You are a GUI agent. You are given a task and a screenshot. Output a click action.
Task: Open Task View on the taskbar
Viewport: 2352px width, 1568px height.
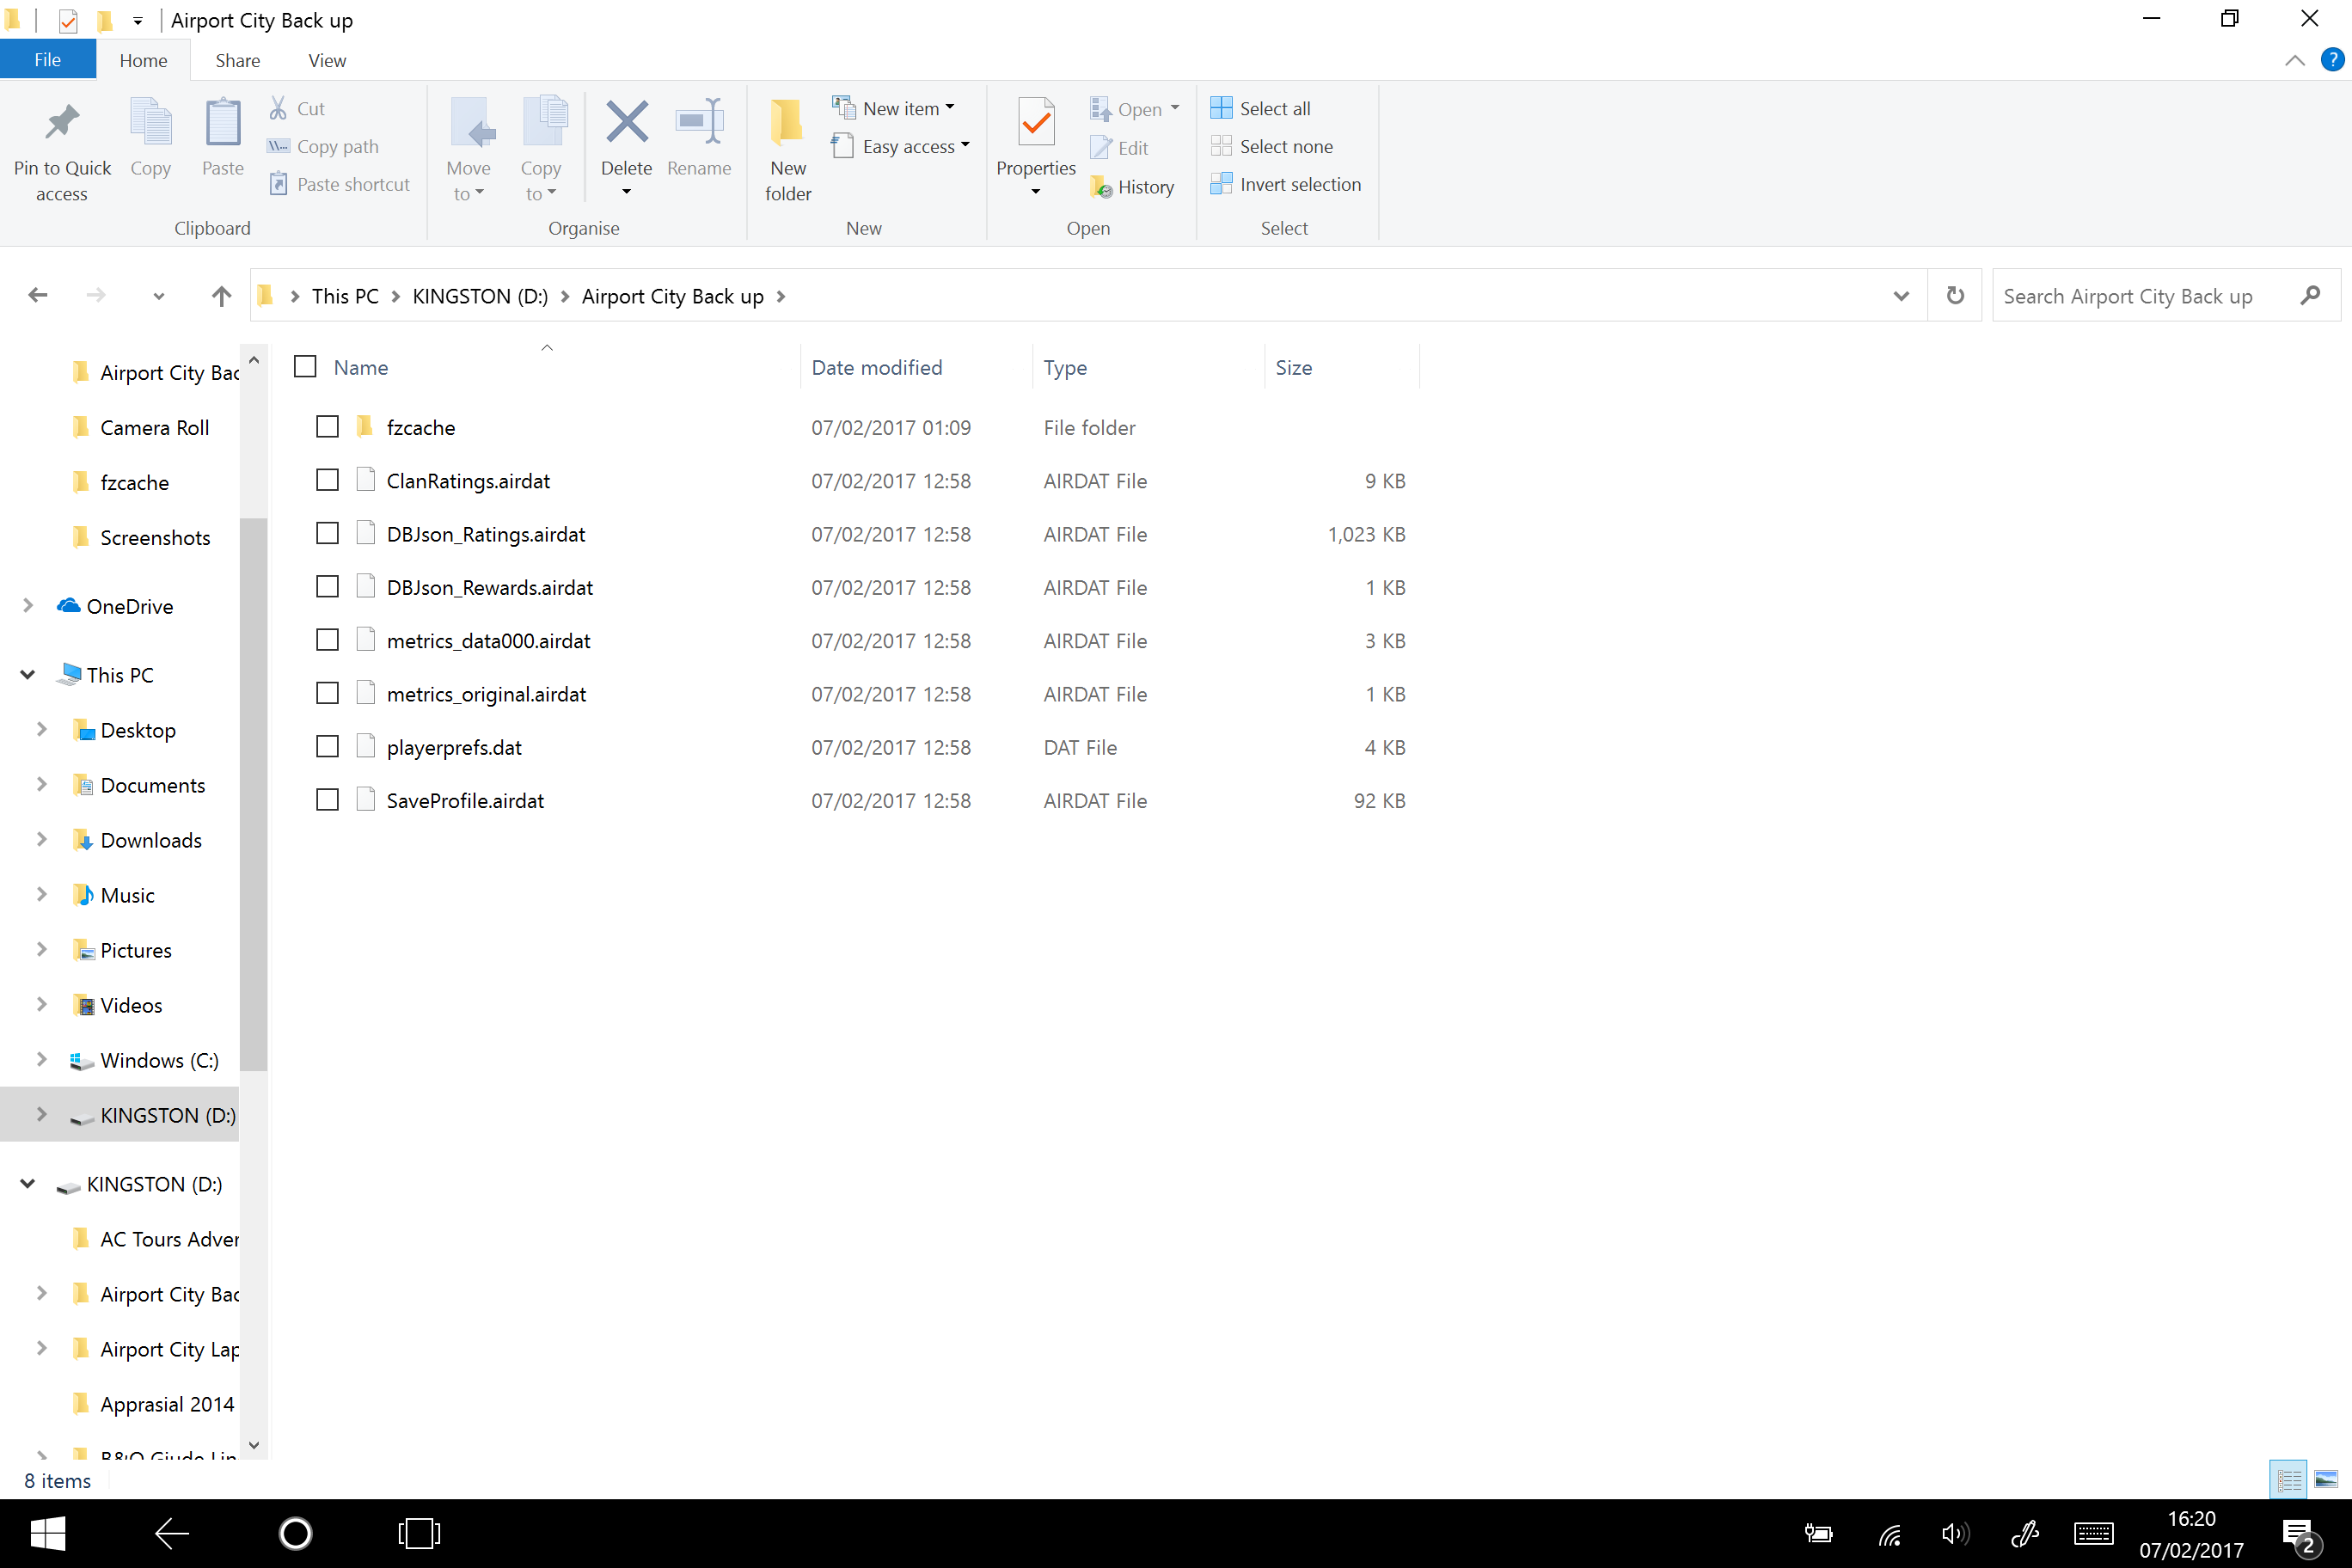[x=418, y=1532]
